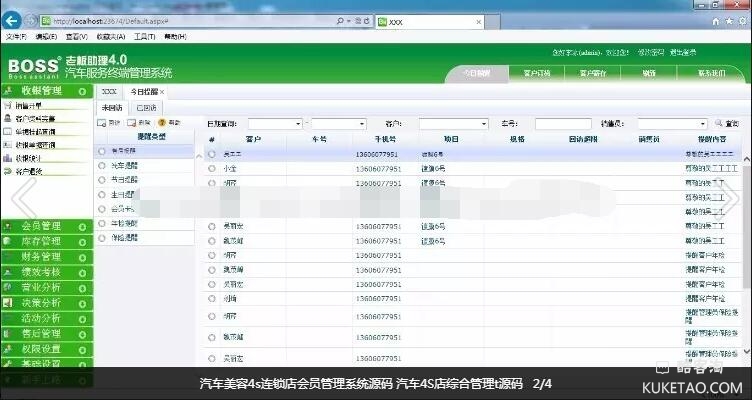
Task: Open the browser favorites star icon
Action: (729, 22)
